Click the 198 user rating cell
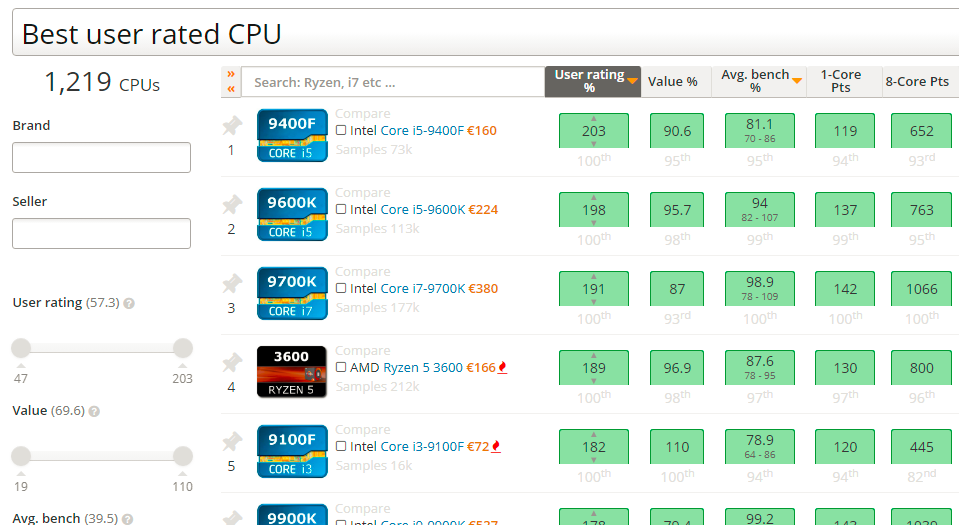959x525 pixels. point(594,209)
